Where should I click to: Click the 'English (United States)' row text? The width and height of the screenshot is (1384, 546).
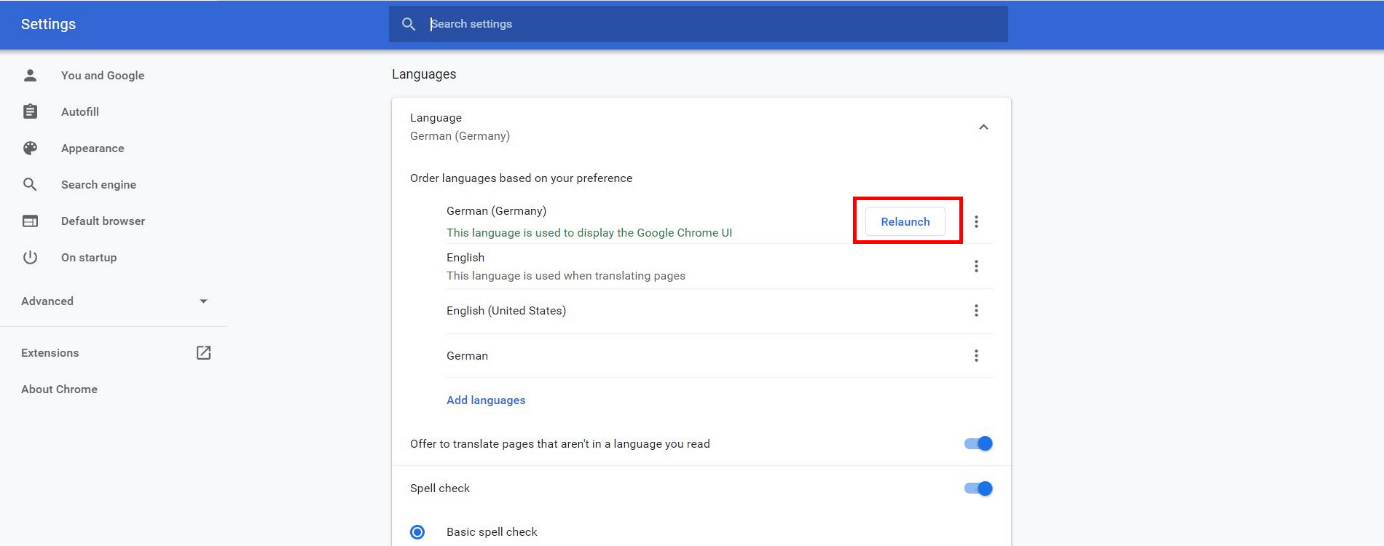506,311
